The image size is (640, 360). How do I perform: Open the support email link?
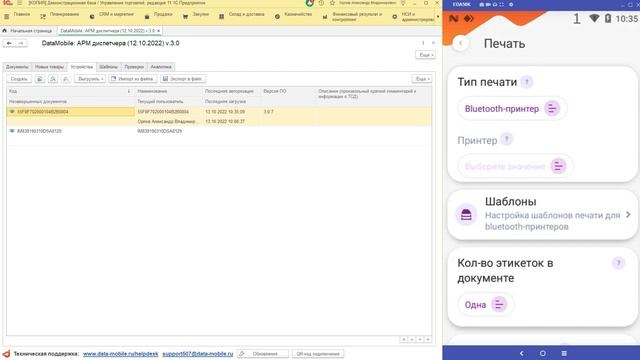[198, 354]
